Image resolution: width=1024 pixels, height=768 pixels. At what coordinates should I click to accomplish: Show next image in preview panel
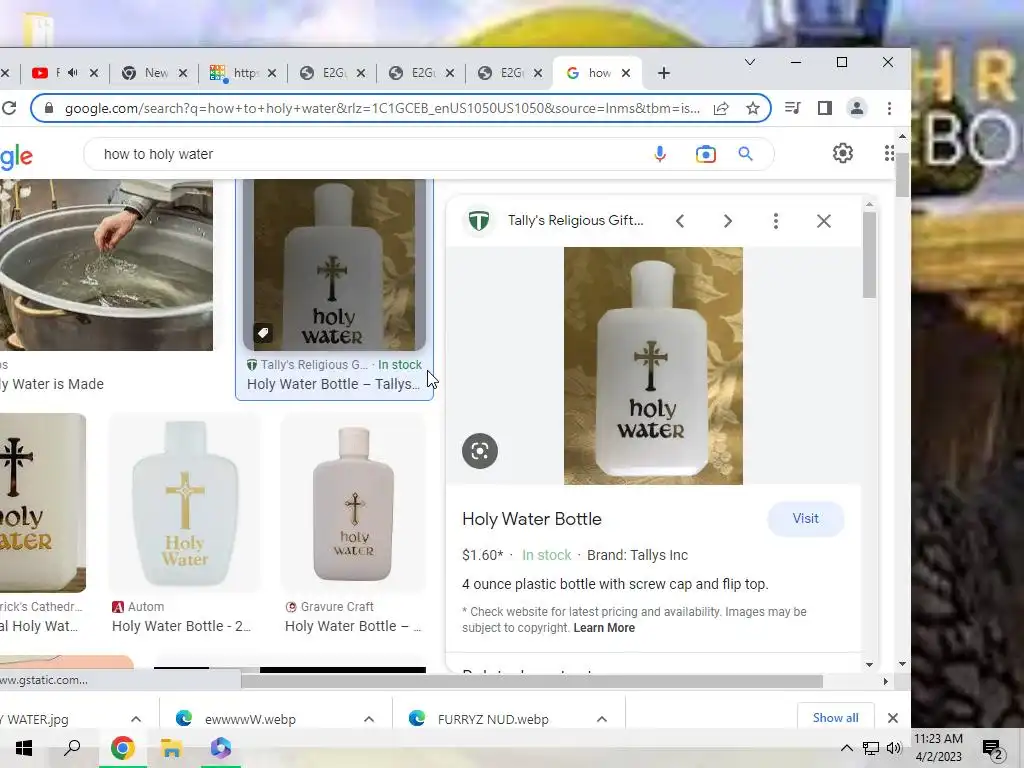[x=728, y=221]
